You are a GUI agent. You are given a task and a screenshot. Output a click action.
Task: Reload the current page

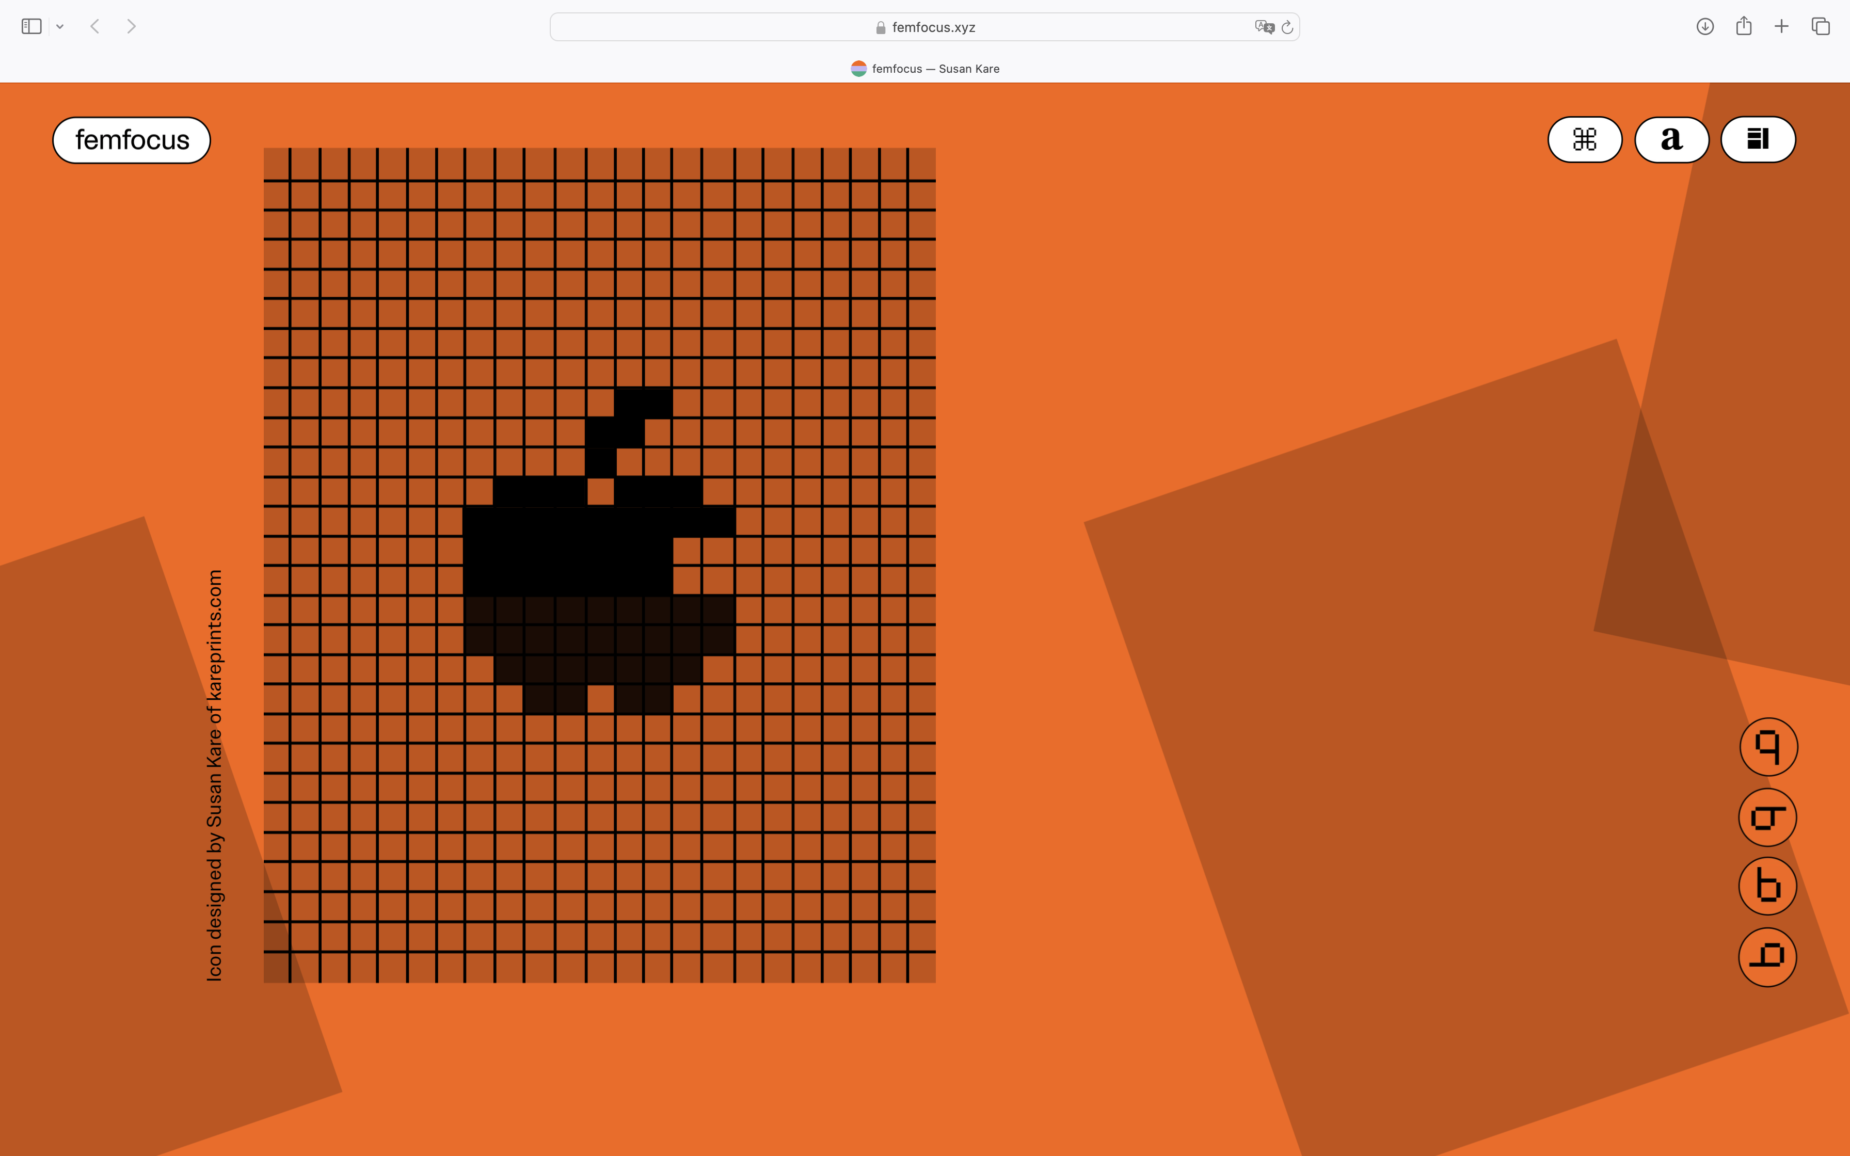[1288, 27]
